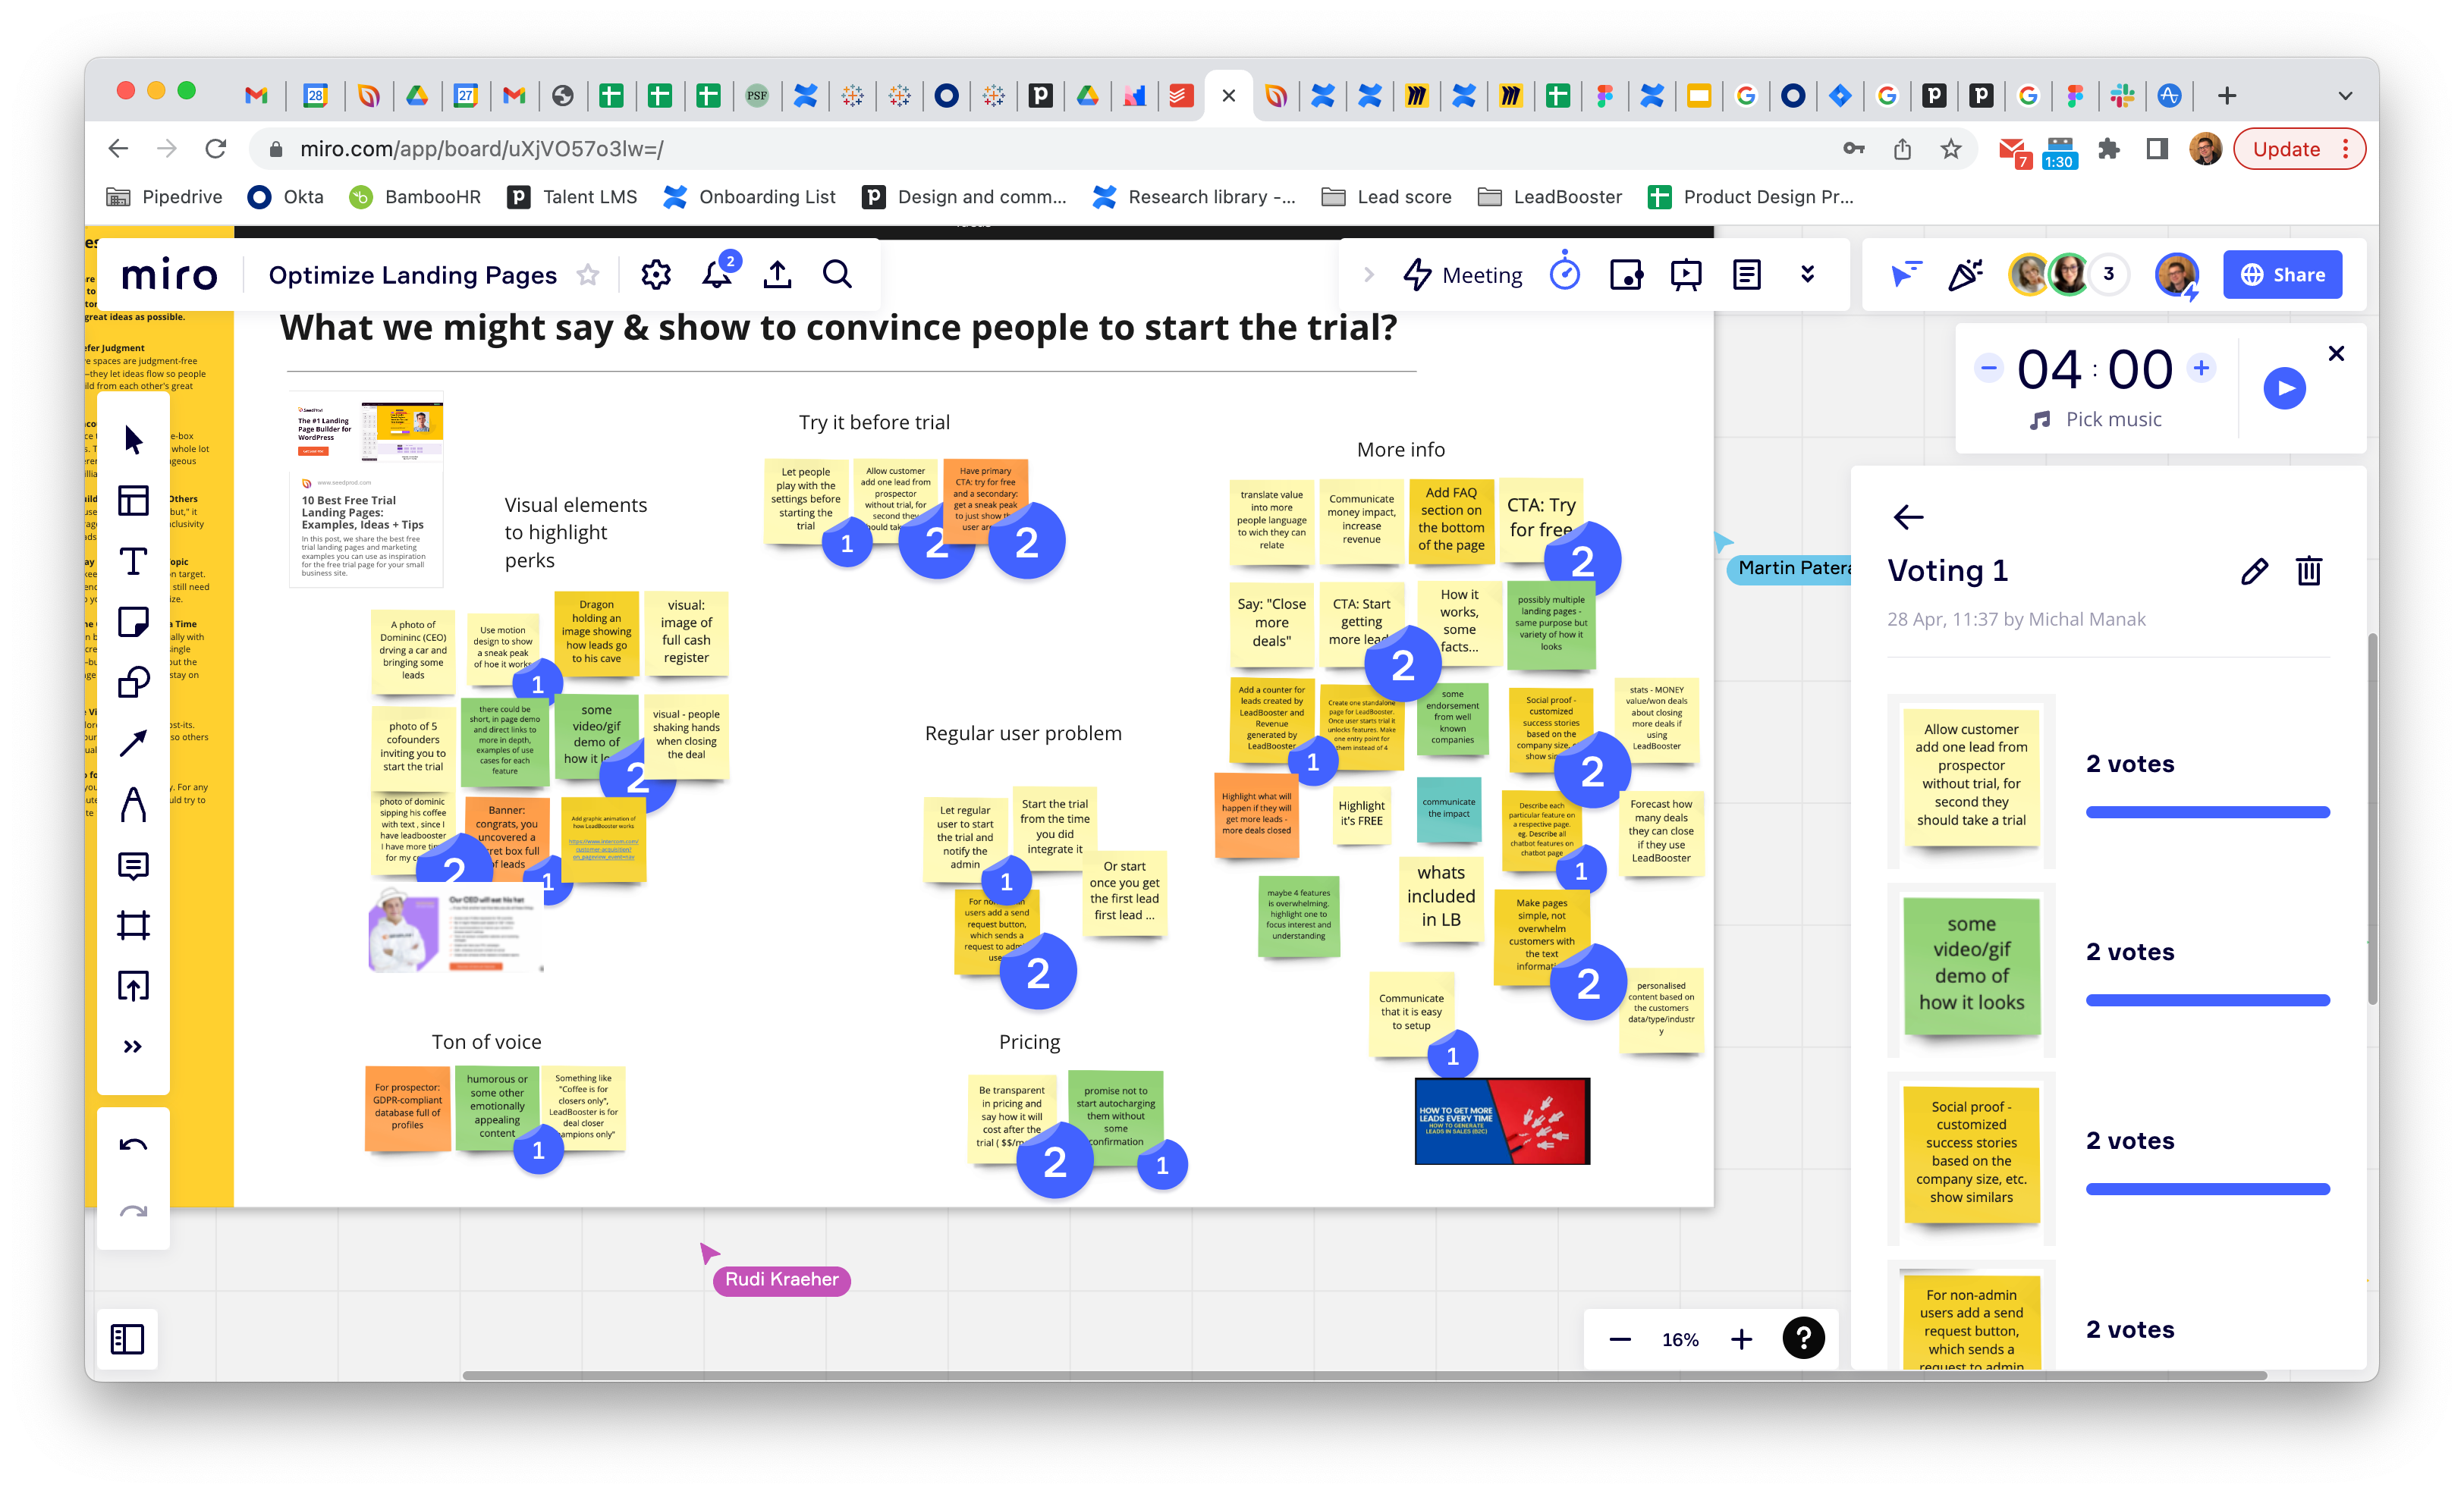Select the connection line arrow tool
This screenshot has width=2464, height=1494.
pos(133,744)
